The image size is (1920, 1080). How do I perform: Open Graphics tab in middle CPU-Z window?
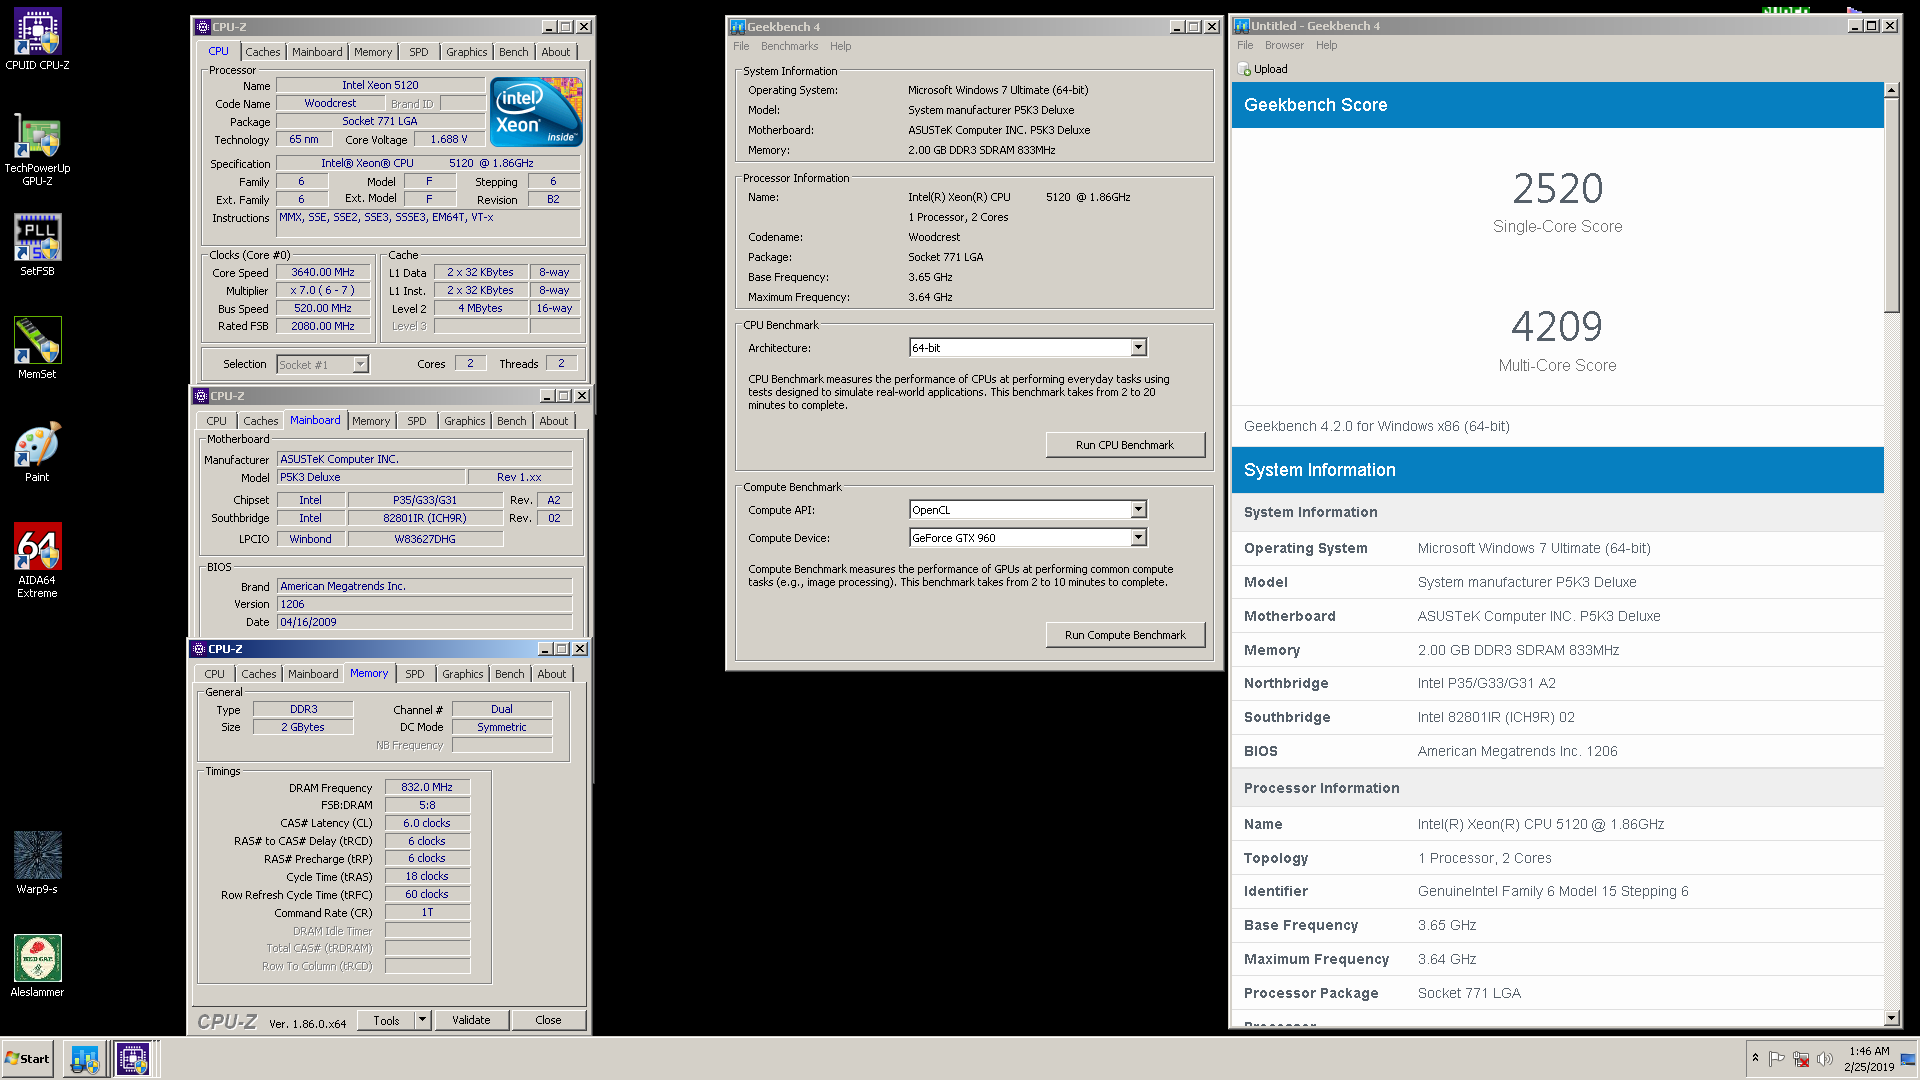pos(465,421)
